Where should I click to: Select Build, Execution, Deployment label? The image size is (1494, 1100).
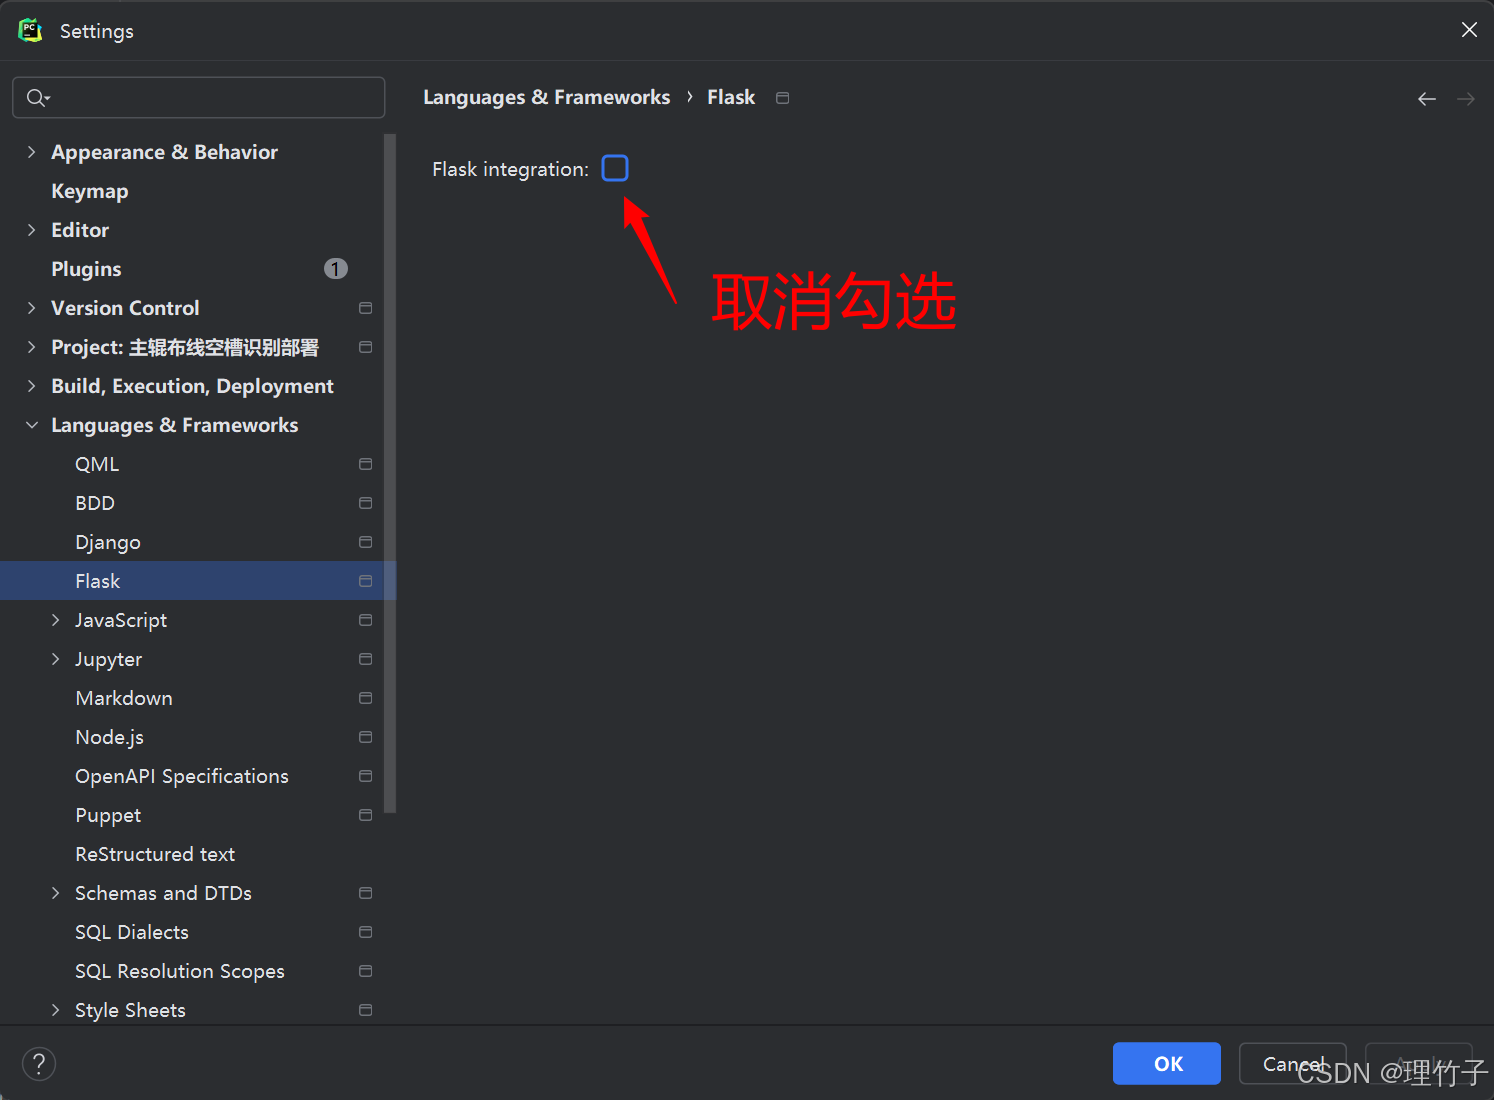tap(193, 386)
